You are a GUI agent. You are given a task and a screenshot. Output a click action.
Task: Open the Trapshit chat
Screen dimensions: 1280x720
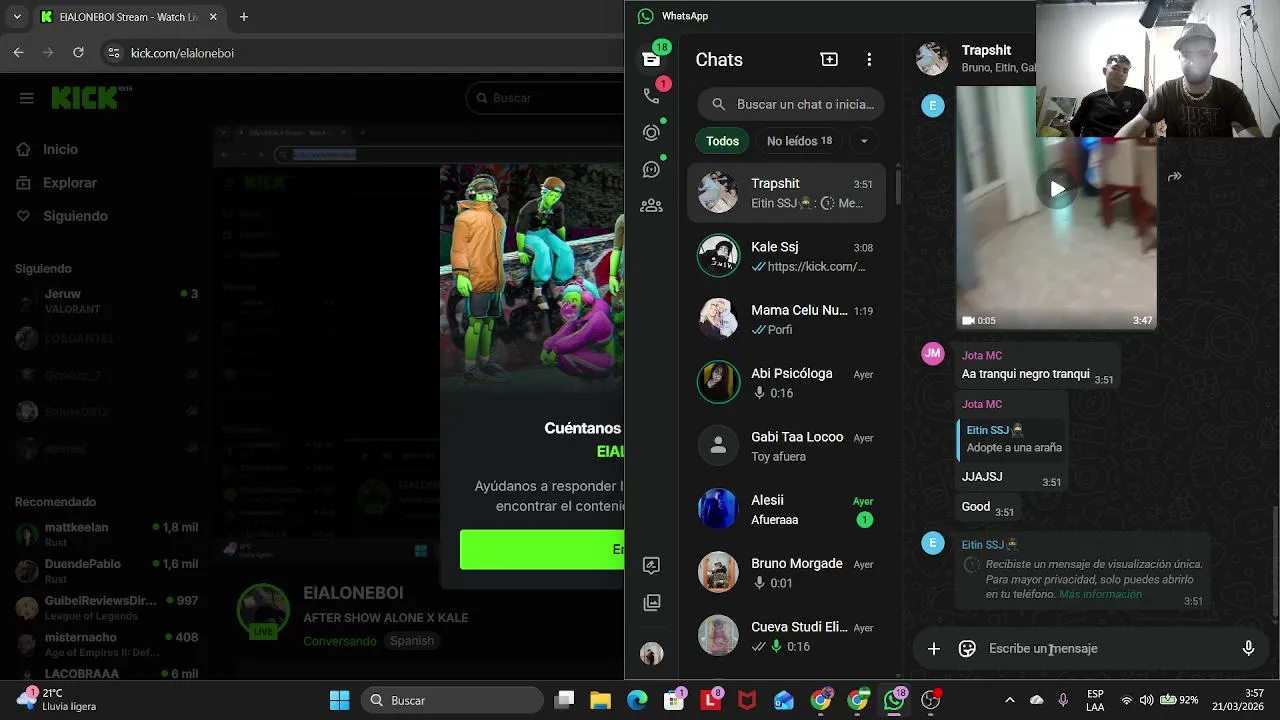click(x=786, y=193)
